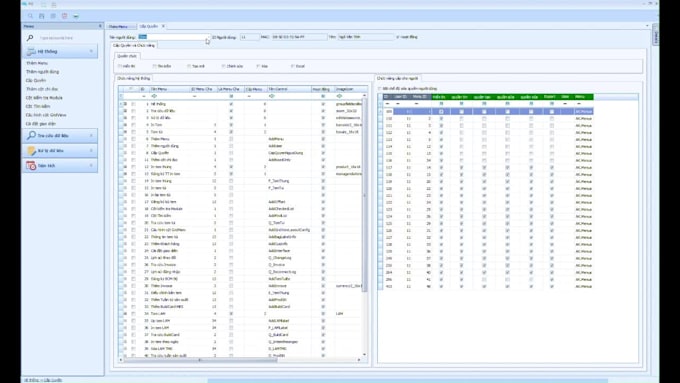Open Thêm Menu from the sidebar
The image size is (680, 383).
coord(37,63)
